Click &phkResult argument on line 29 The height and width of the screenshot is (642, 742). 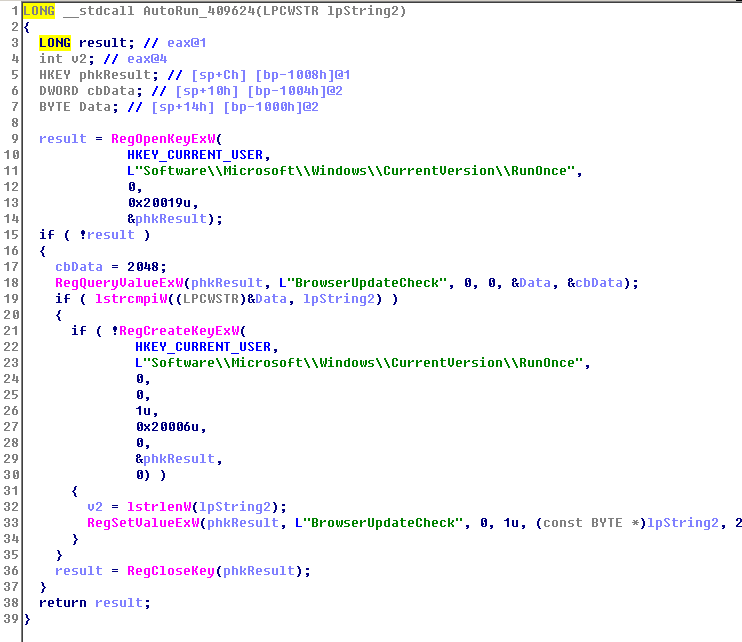tap(175, 459)
